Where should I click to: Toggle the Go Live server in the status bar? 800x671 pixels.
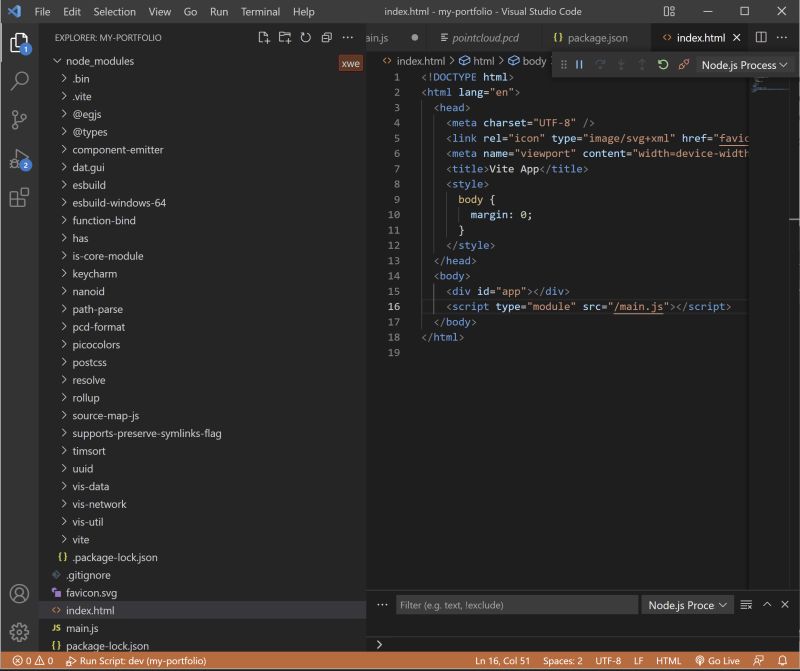(x=718, y=661)
